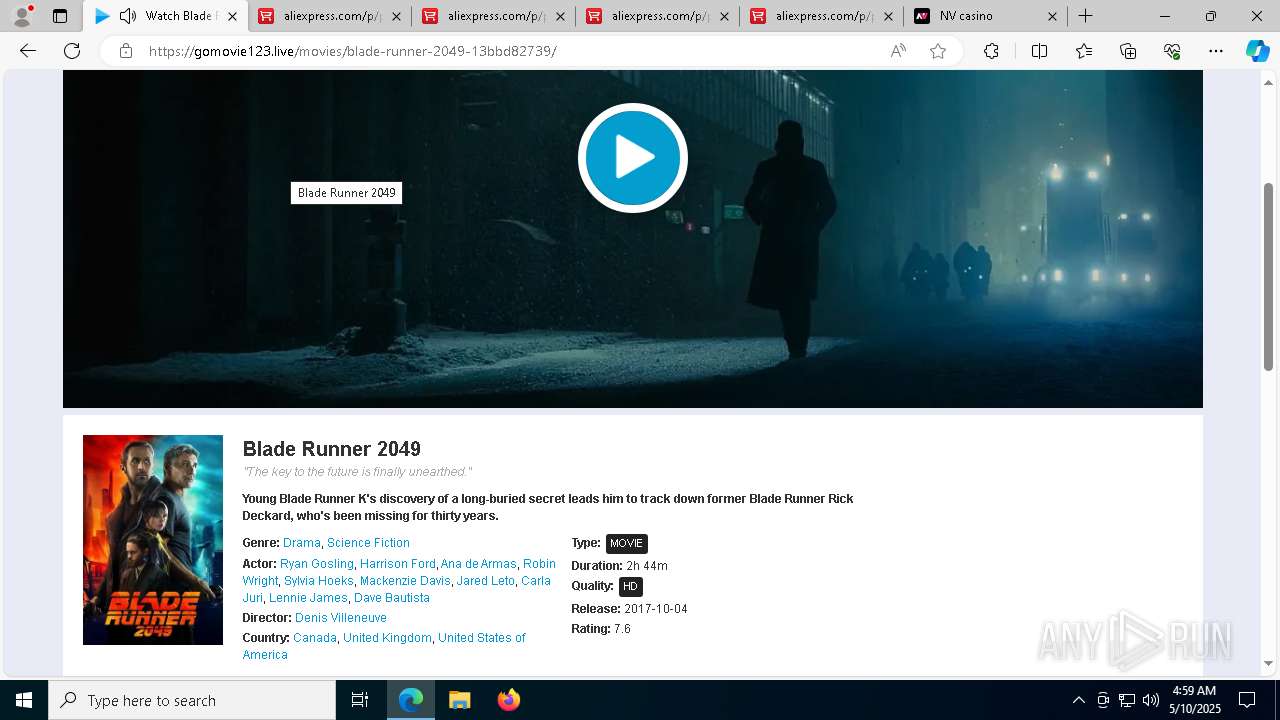Image resolution: width=1280 pixels, height=720 pixels.
Task: Switch to the second aliexpress tab
Action: pyautogui.click(x=494, y=16)
